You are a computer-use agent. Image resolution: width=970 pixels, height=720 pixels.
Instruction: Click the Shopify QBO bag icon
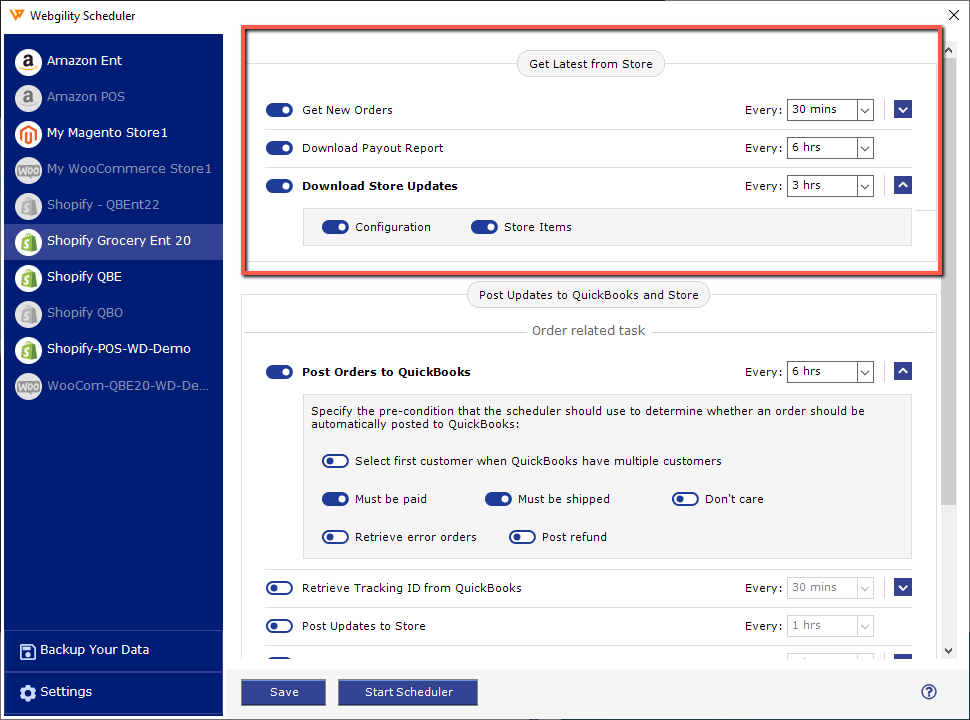pyautogui.click(x=28, y=313)
